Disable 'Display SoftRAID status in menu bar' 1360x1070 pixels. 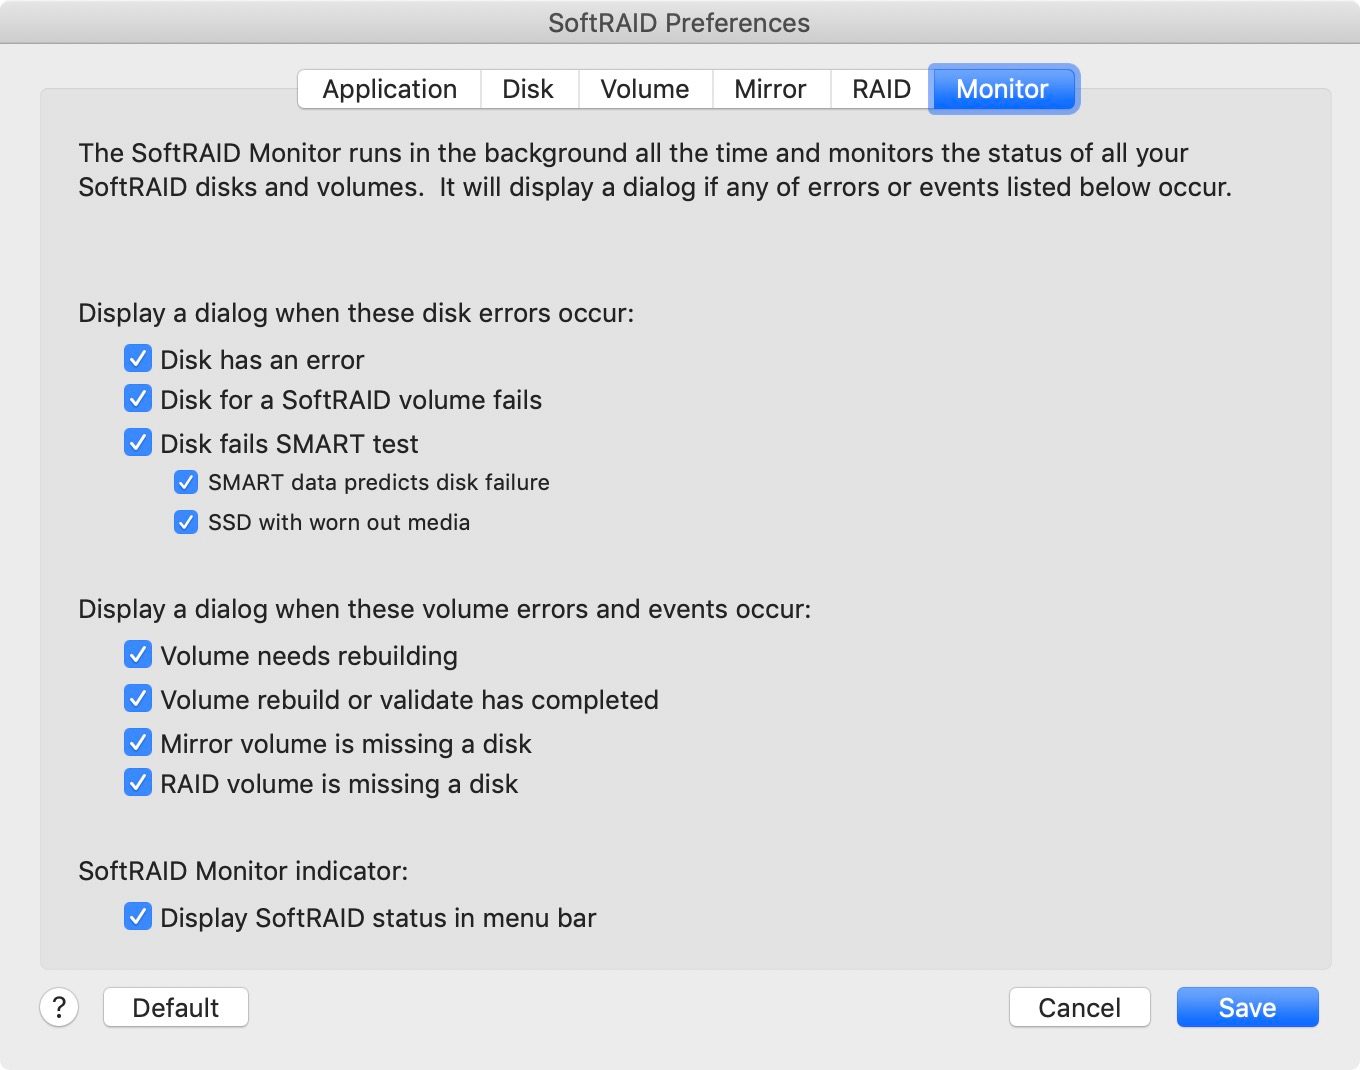138,916
